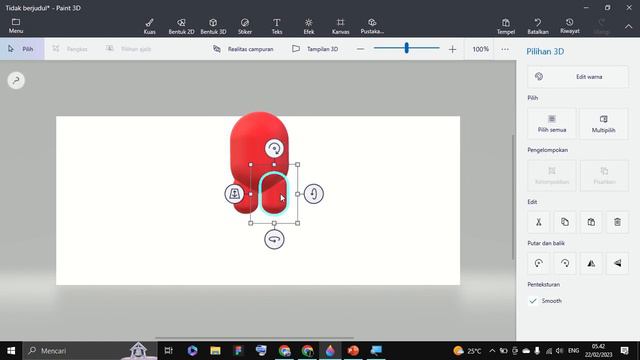Toggle Multipilih multiselect mode
This screenshot has width=640, height=360.
[604, 124]
